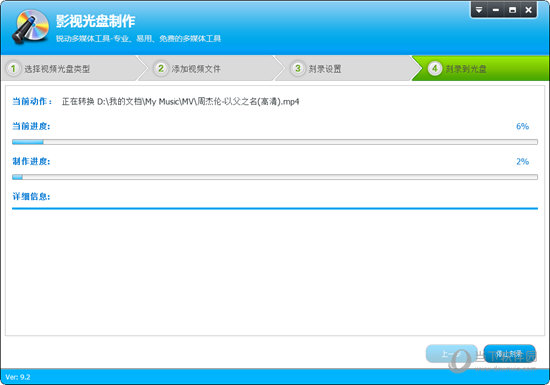
Task: Click the 锐动多媒体工具 subtitle text
Action: (138, 39)
